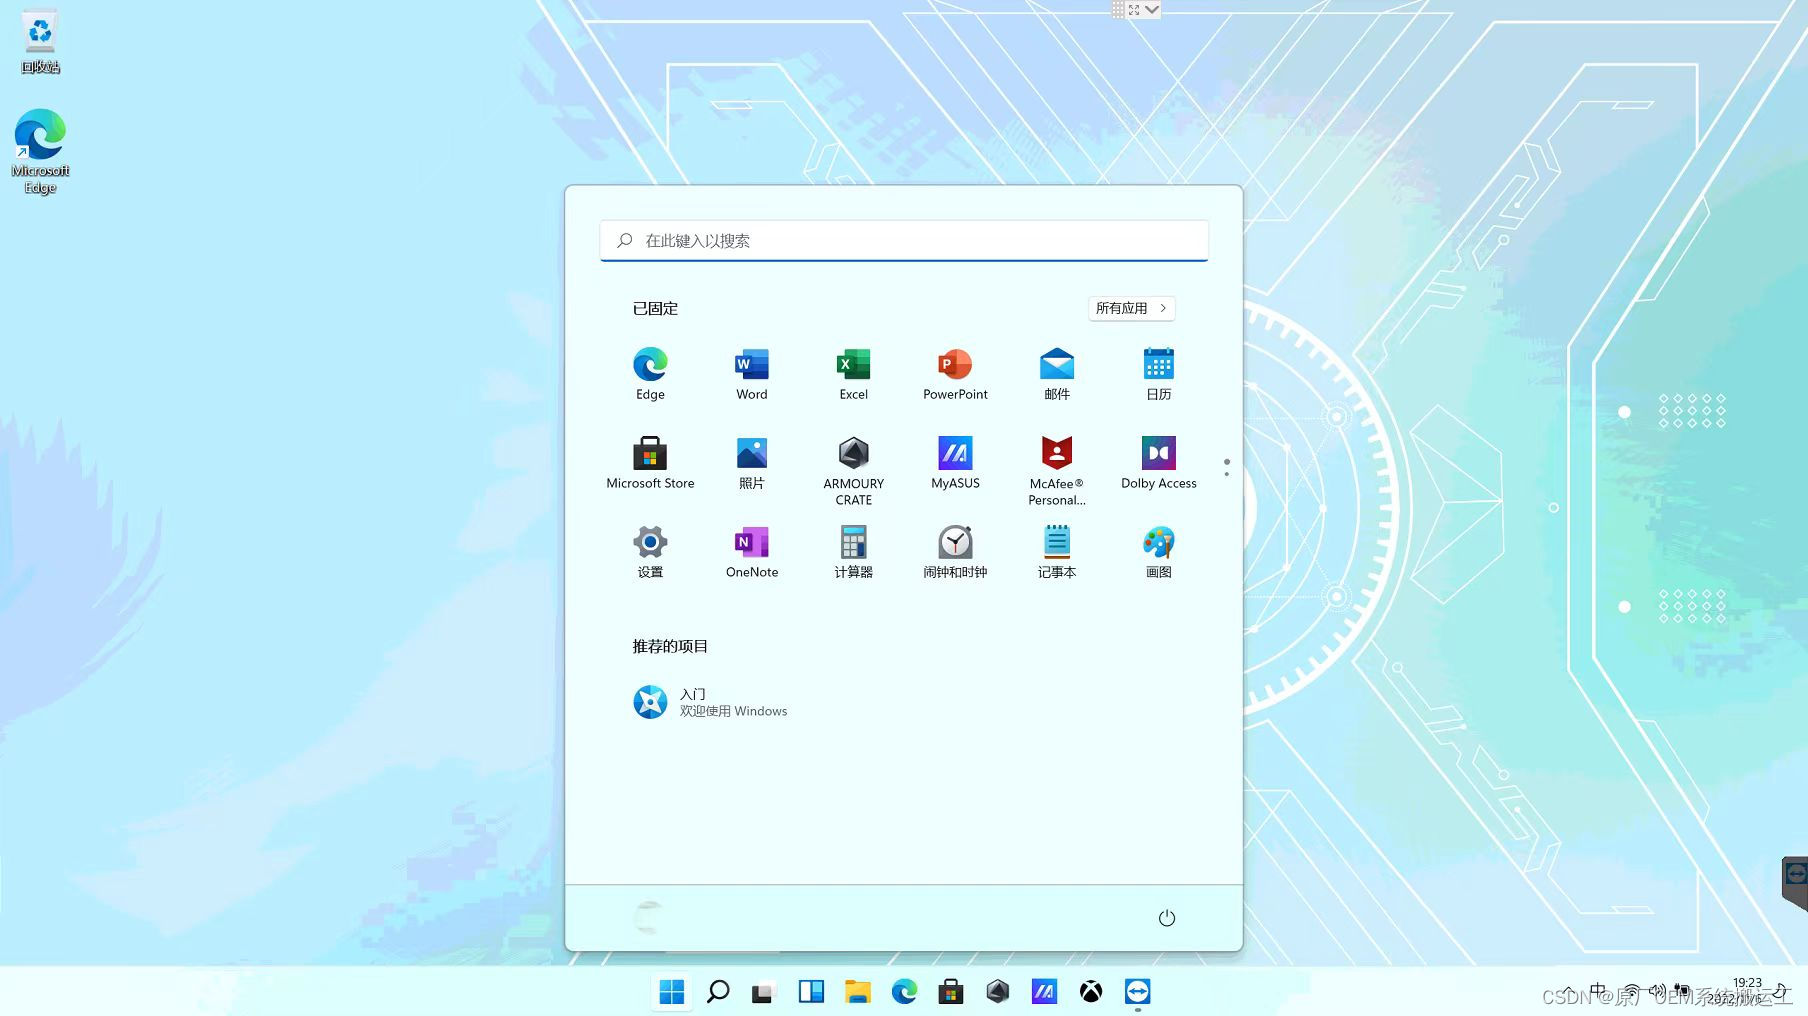Image resolution: width=1808 pixels, height=1016 pixels.
Task: Click the battery tray icon
Action: [x=1682, y=991]
